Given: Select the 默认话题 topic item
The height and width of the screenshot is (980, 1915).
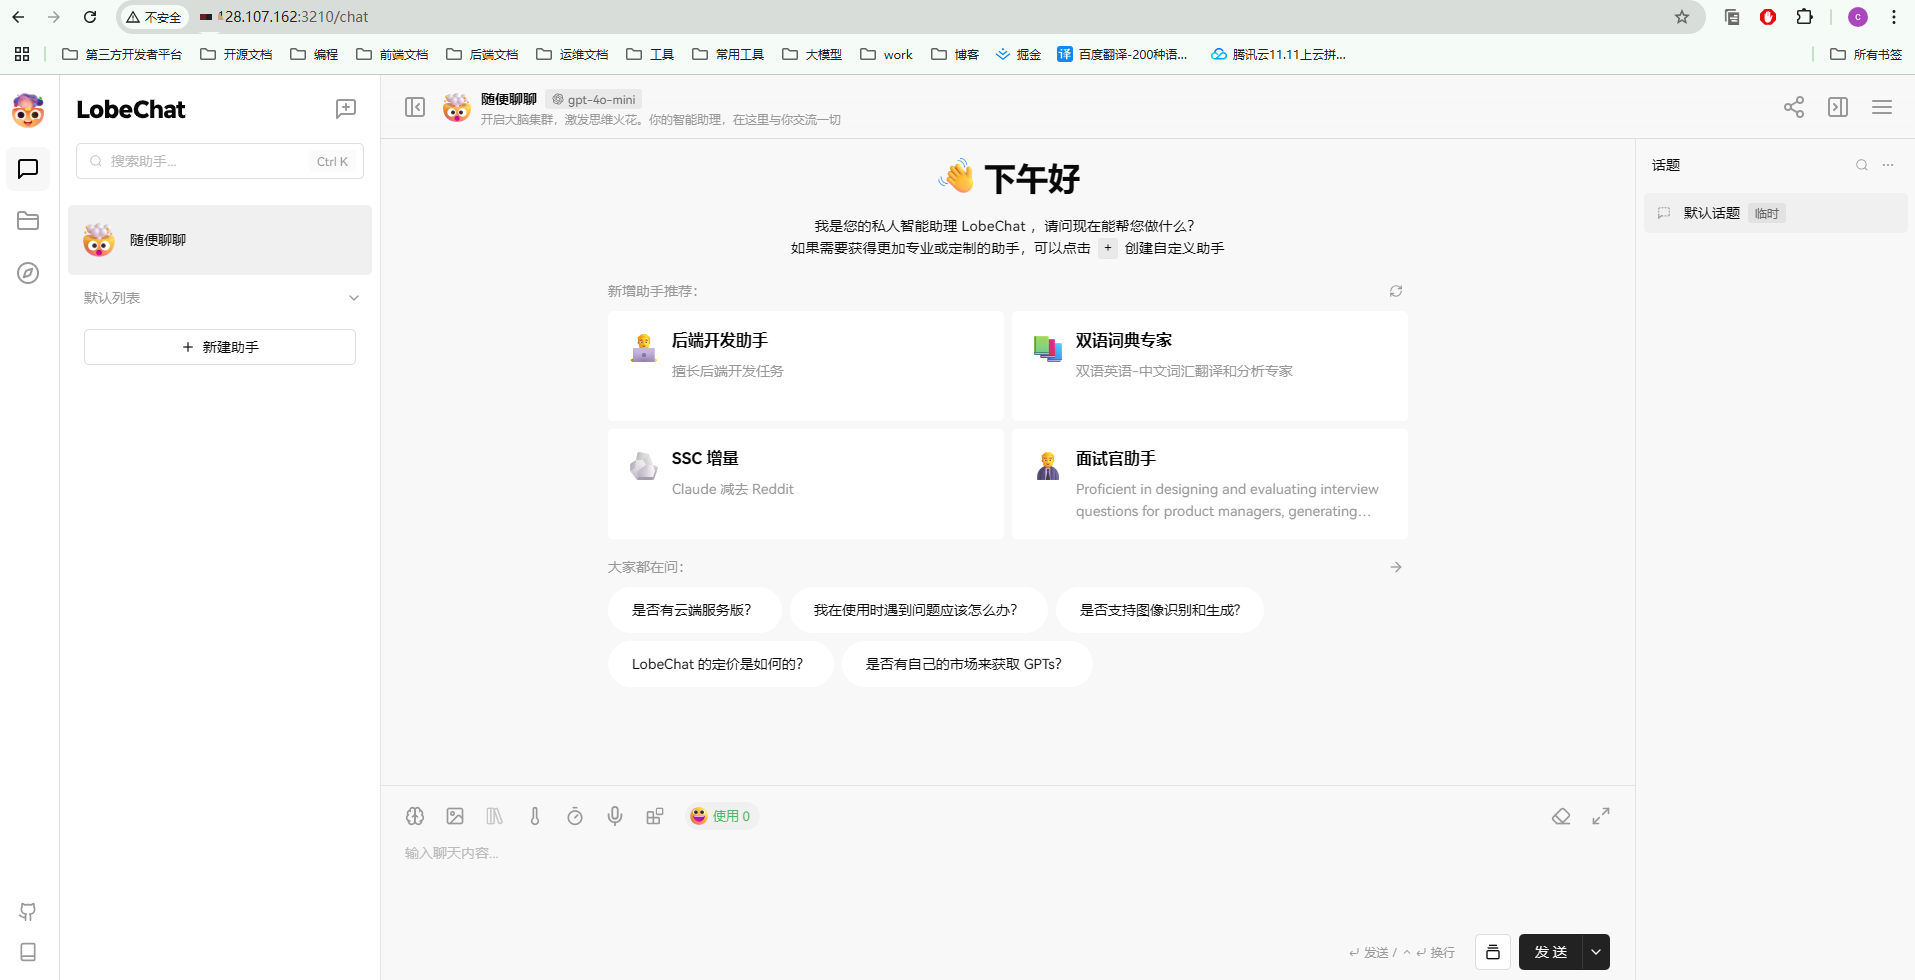Looking at the screenshot, I should pos(1775,213).
